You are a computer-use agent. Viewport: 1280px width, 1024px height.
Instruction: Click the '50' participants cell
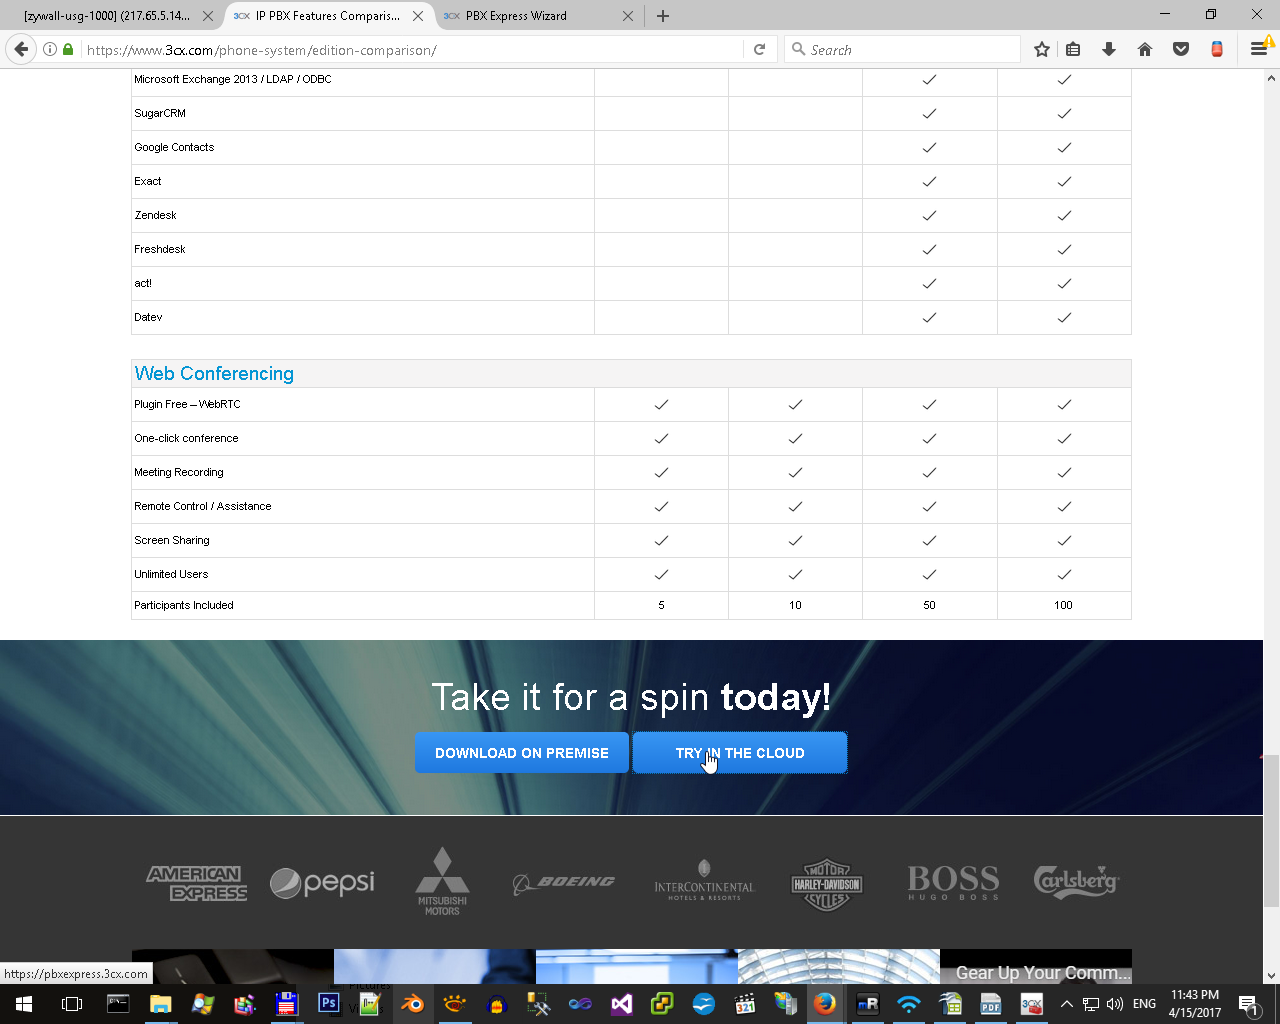point(929,605)
